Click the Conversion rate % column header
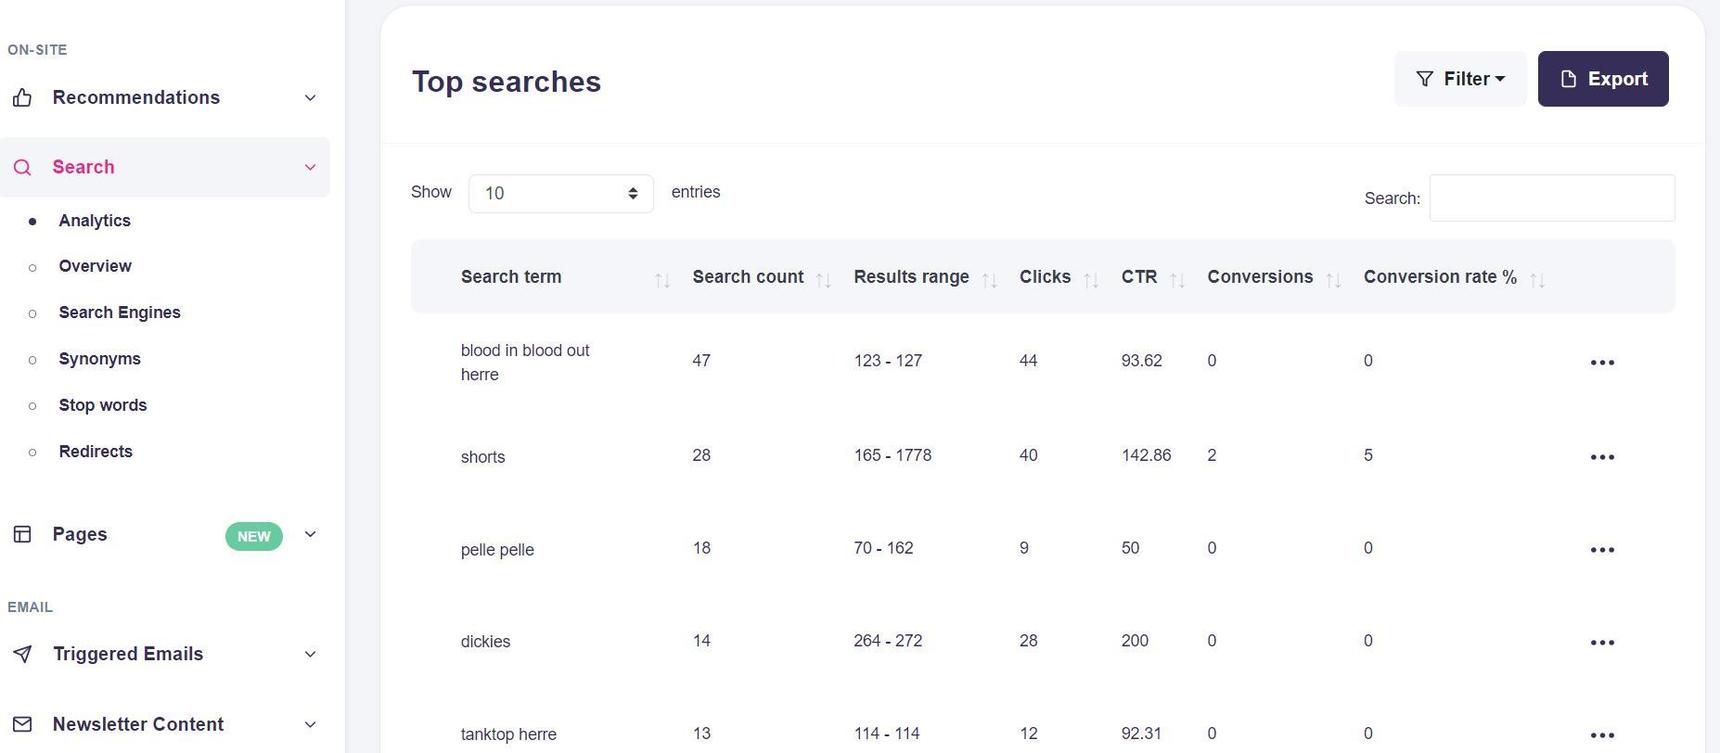The width and height of the screenshot is (1720, 753). pos(1440,277)
